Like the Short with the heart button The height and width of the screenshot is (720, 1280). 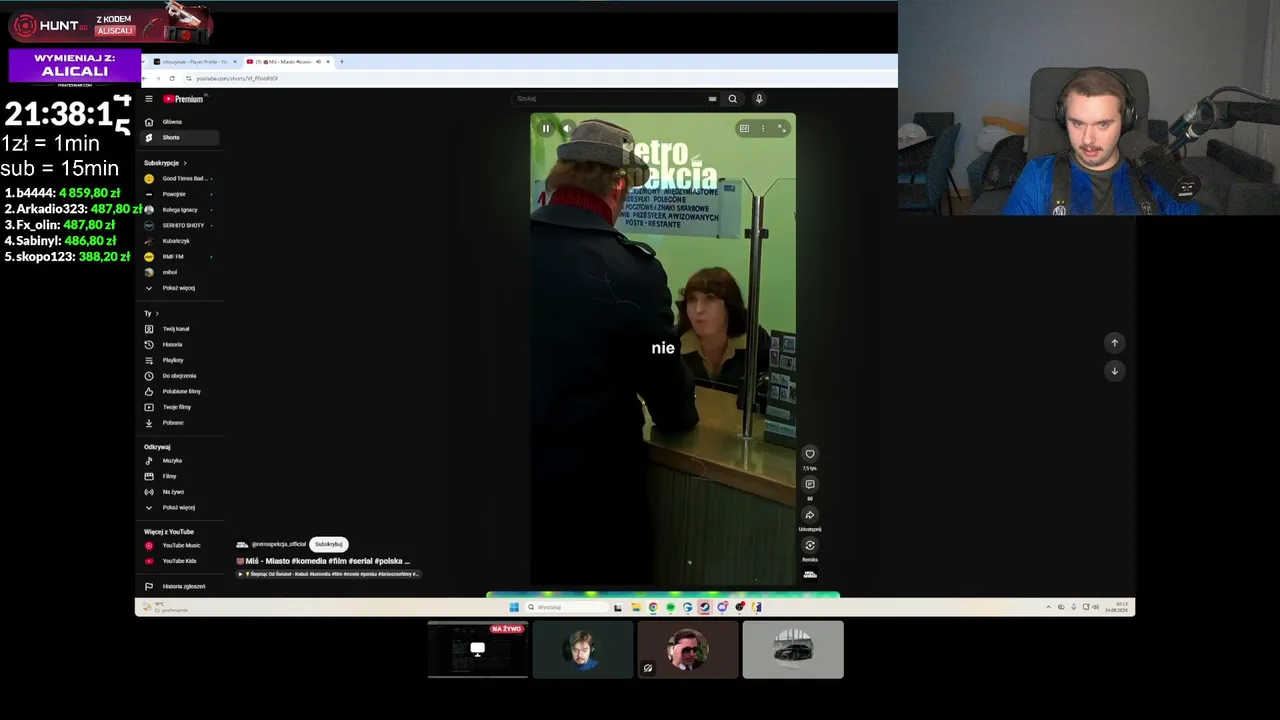(x=810, y=454)
